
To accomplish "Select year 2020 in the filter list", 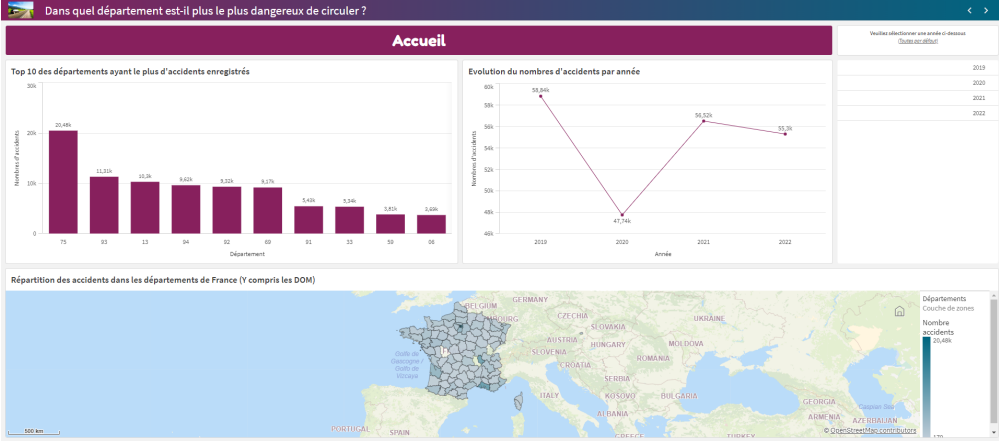I will [915, 83].
